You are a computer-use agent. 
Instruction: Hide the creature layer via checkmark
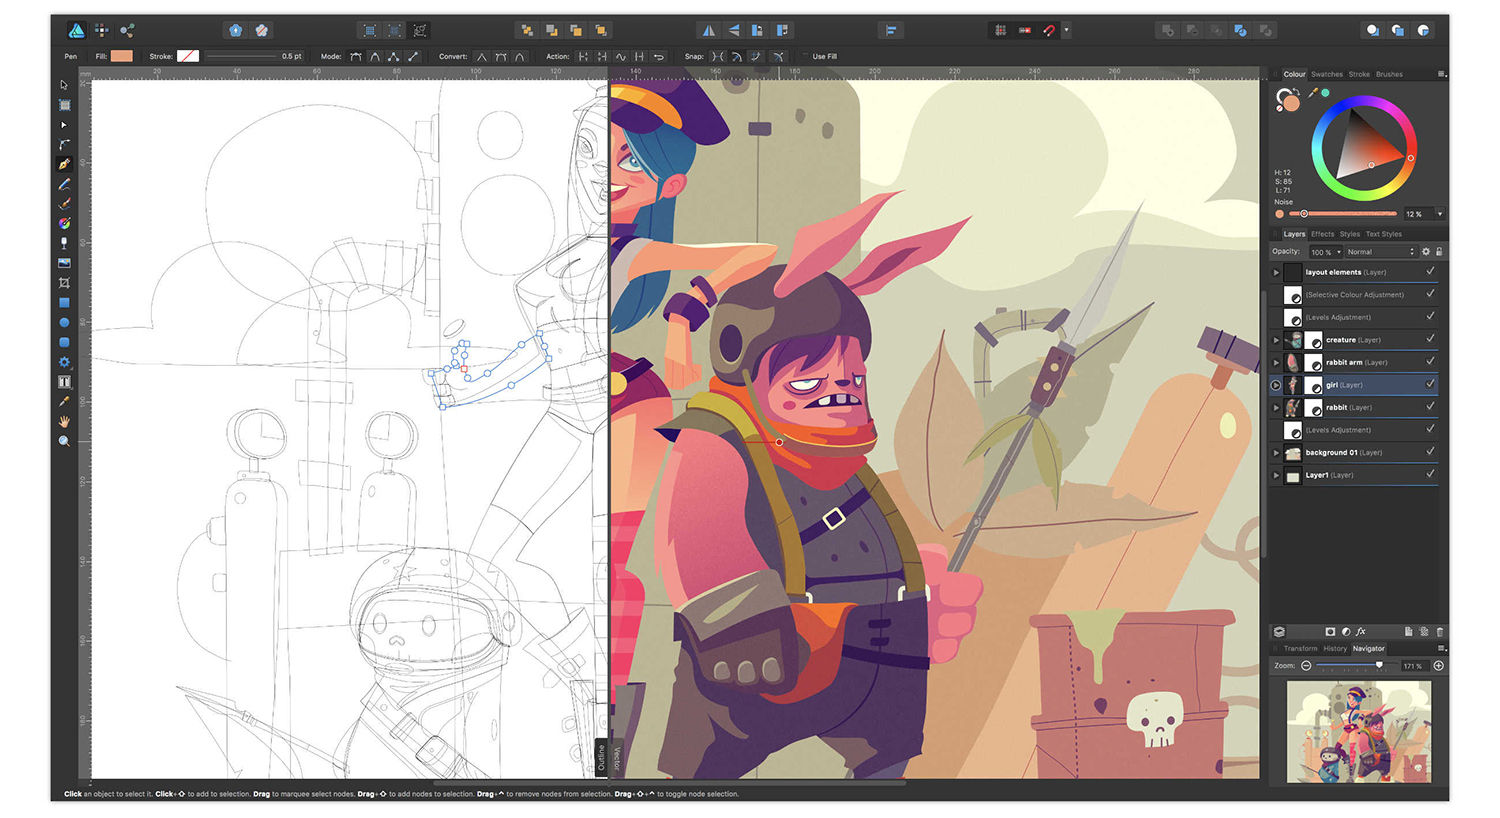pyautogui.click(x=1430, y=339)
